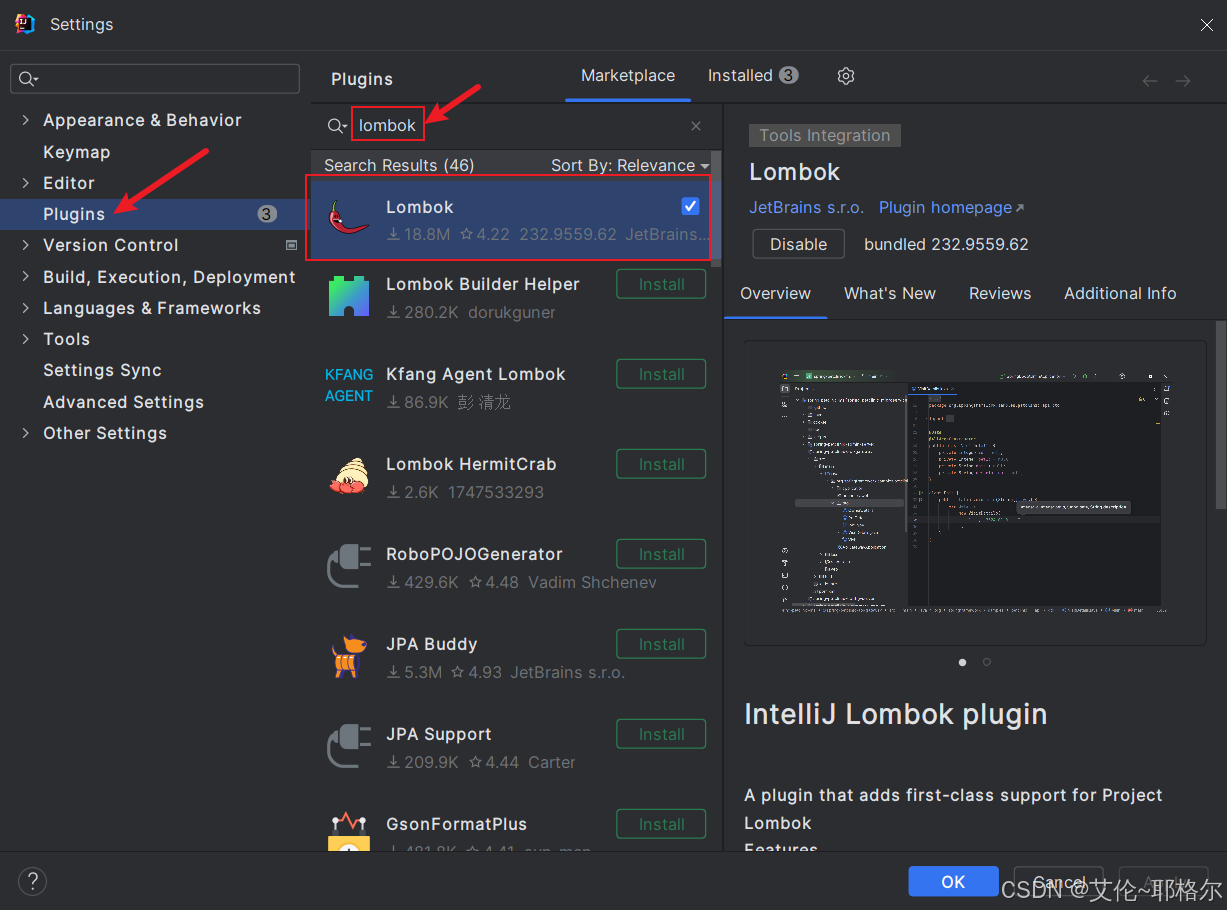Click the Tools Integration category tag

[x=825, y=135]
